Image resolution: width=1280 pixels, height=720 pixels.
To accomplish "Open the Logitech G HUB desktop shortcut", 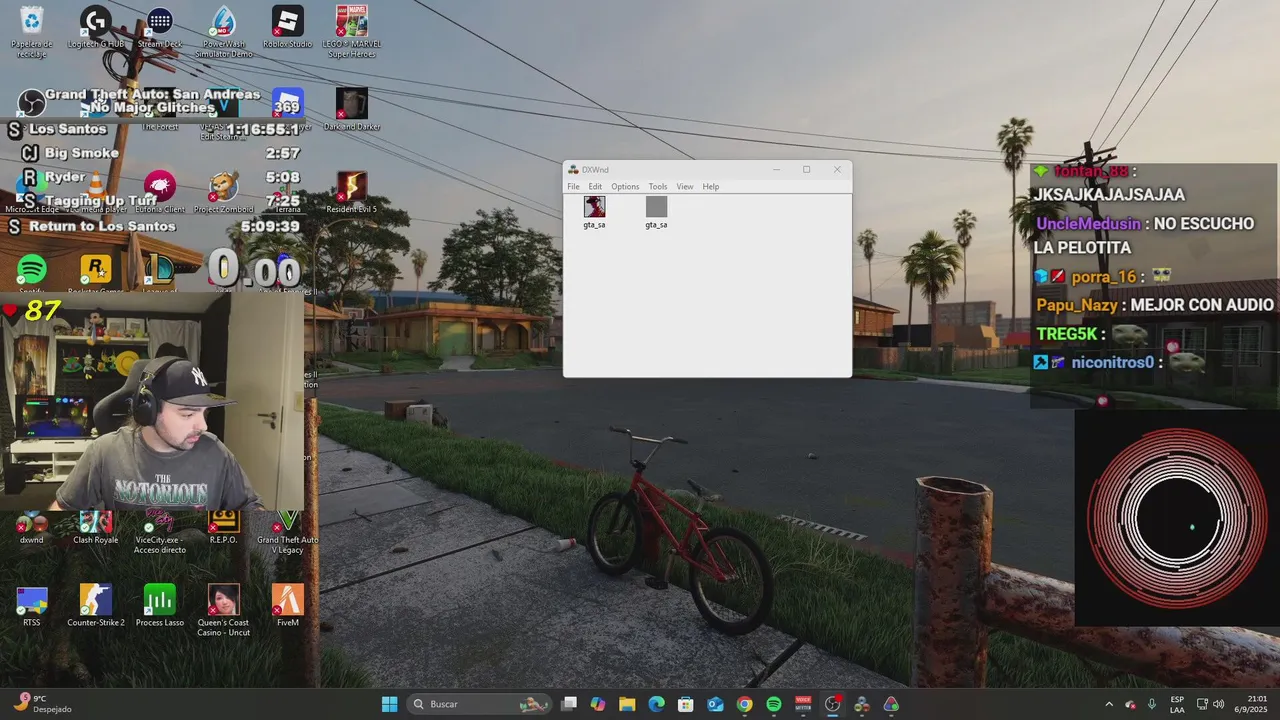I will (96, 28).
